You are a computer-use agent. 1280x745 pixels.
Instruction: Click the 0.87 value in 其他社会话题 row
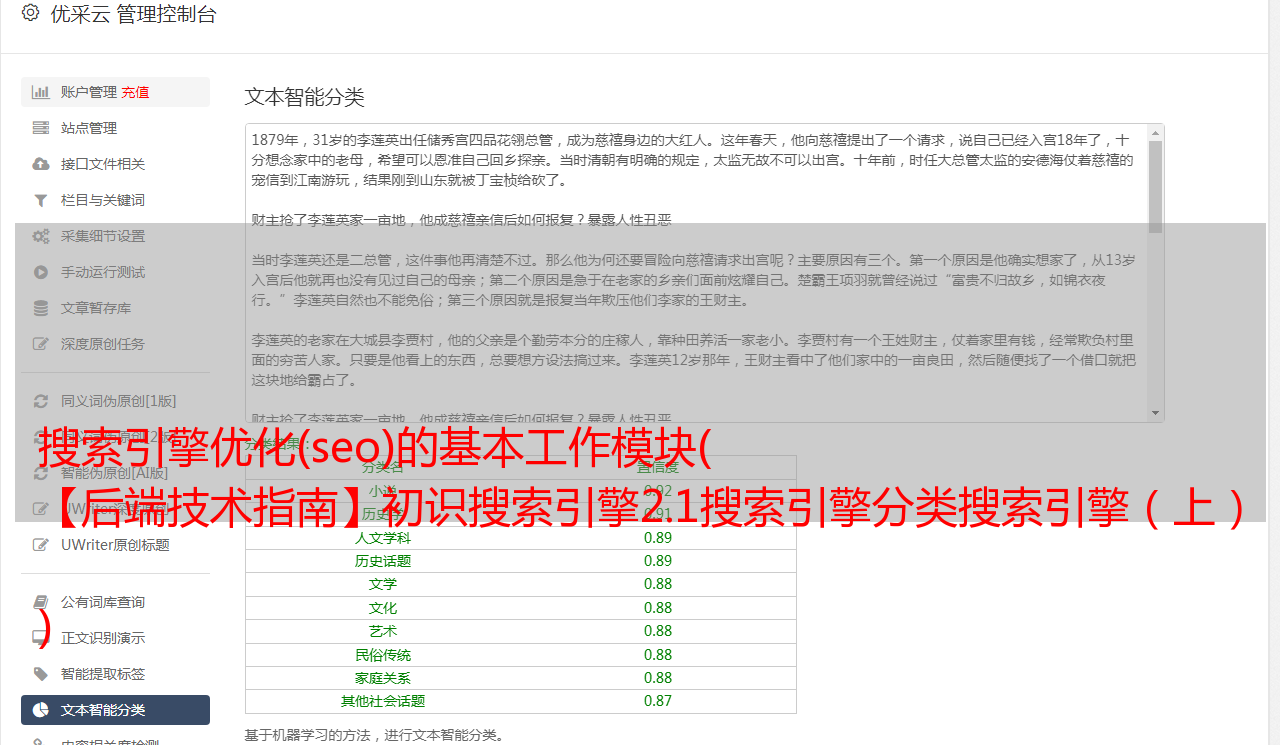[x=658, y=701]
